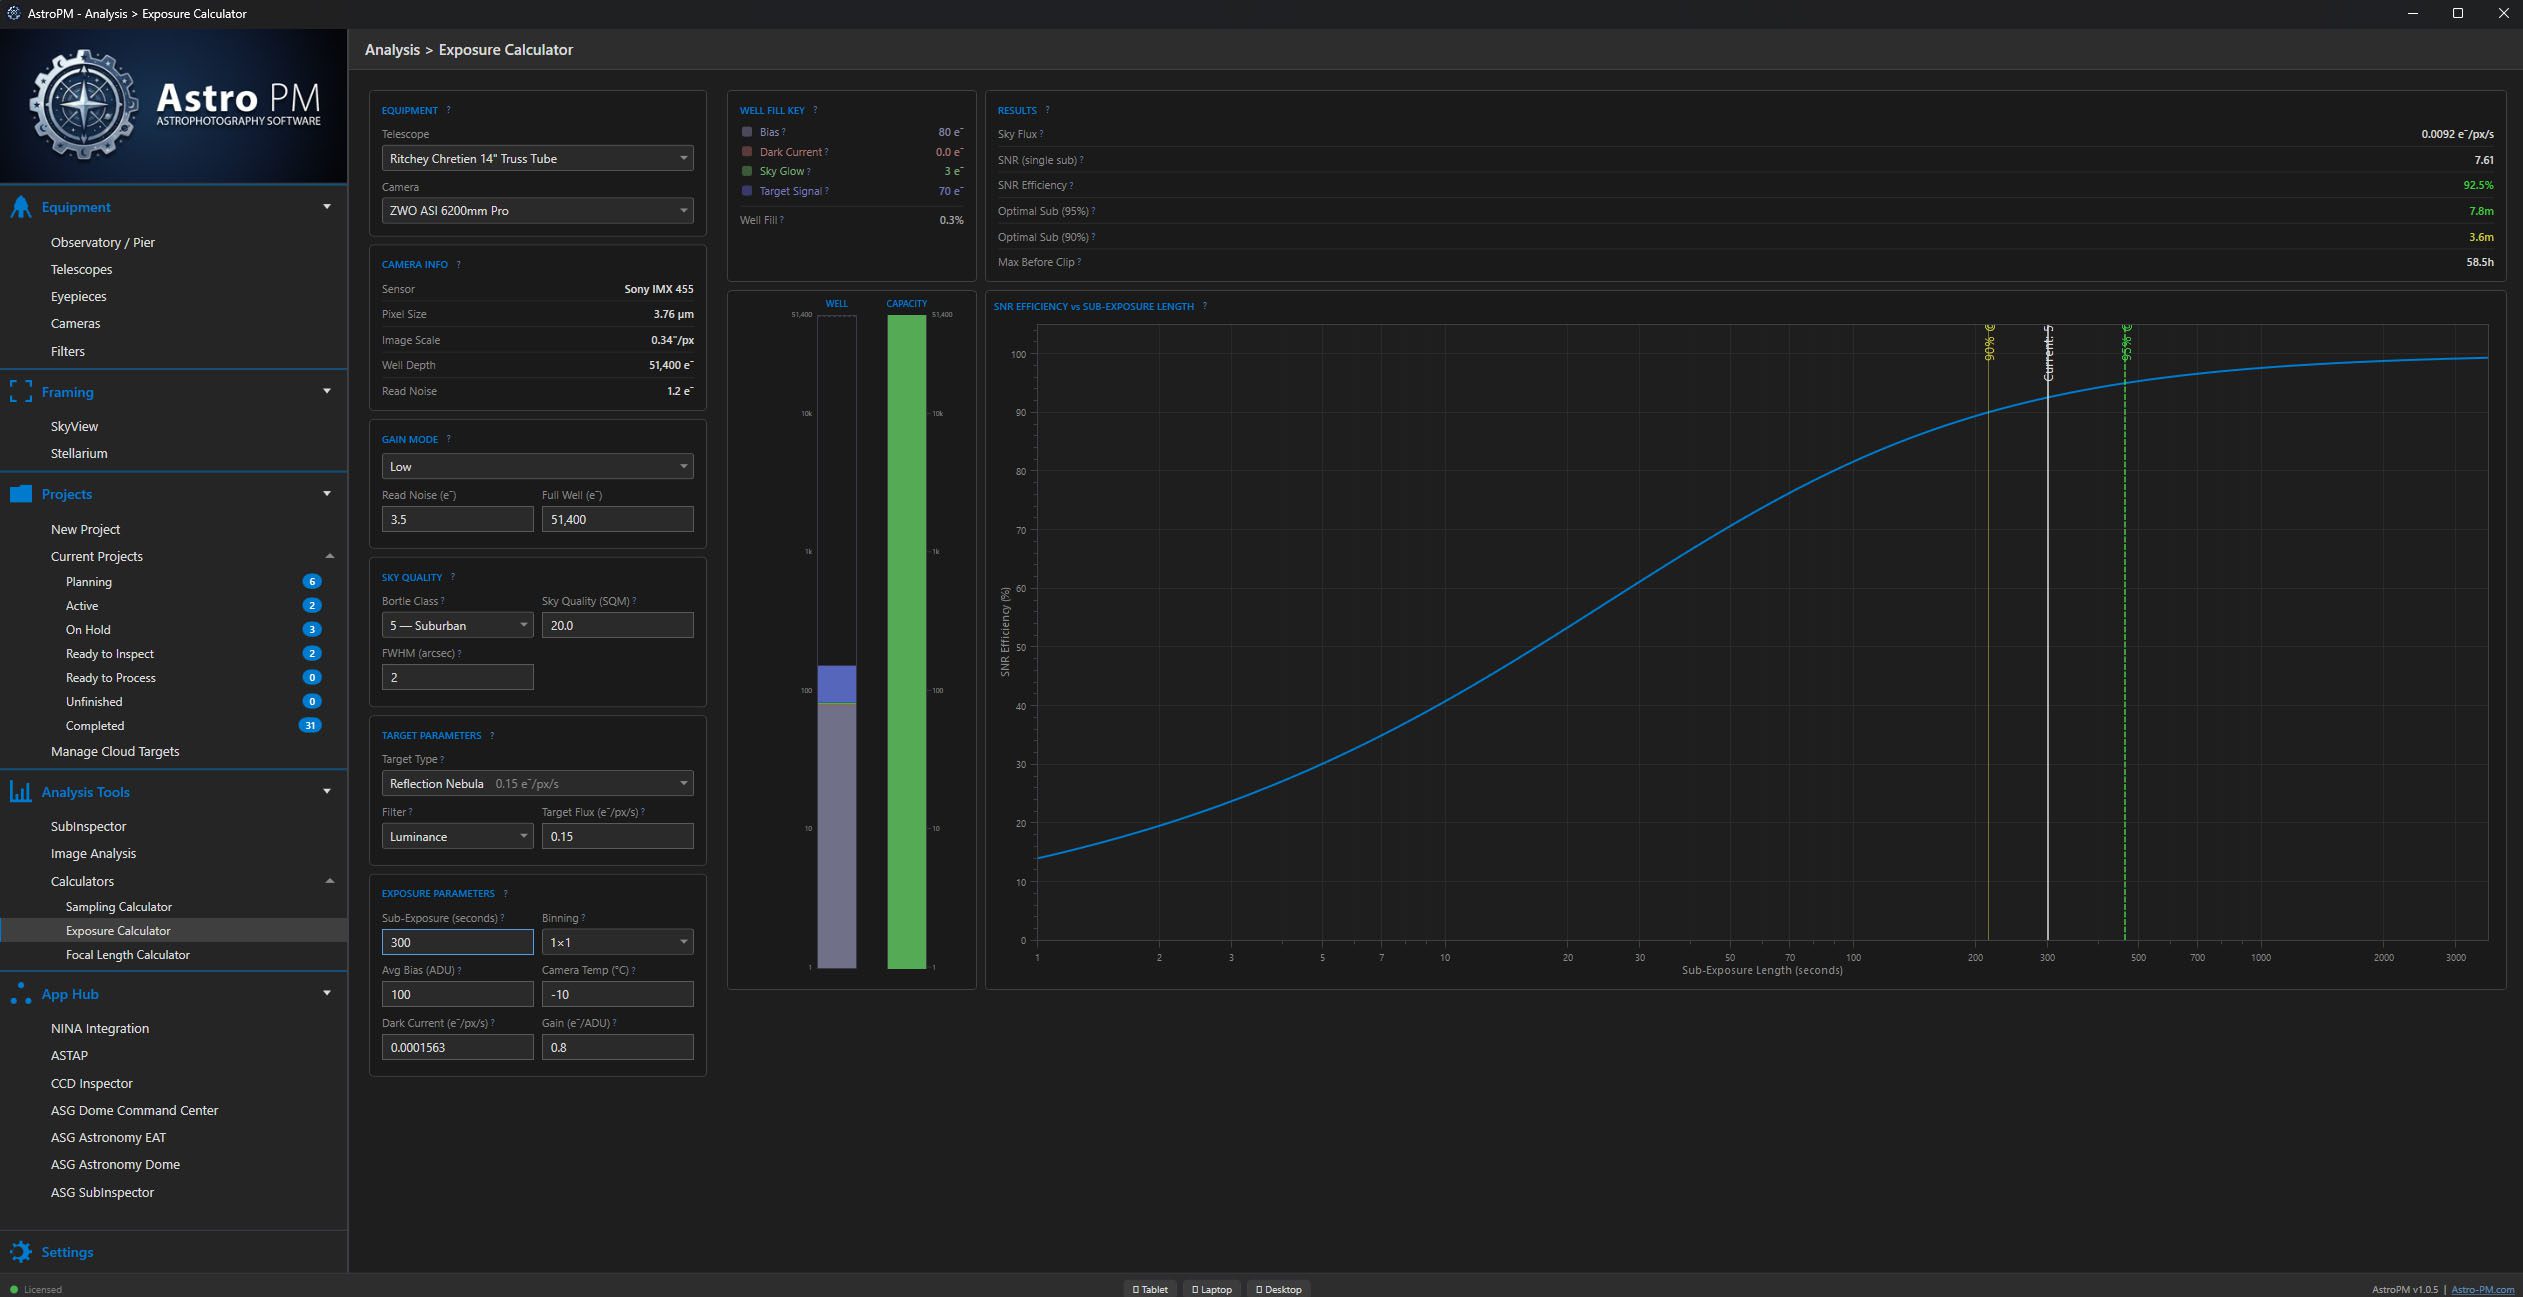Click the Astro PM compass logo
2523x1297 pixels.
point(83,105)
